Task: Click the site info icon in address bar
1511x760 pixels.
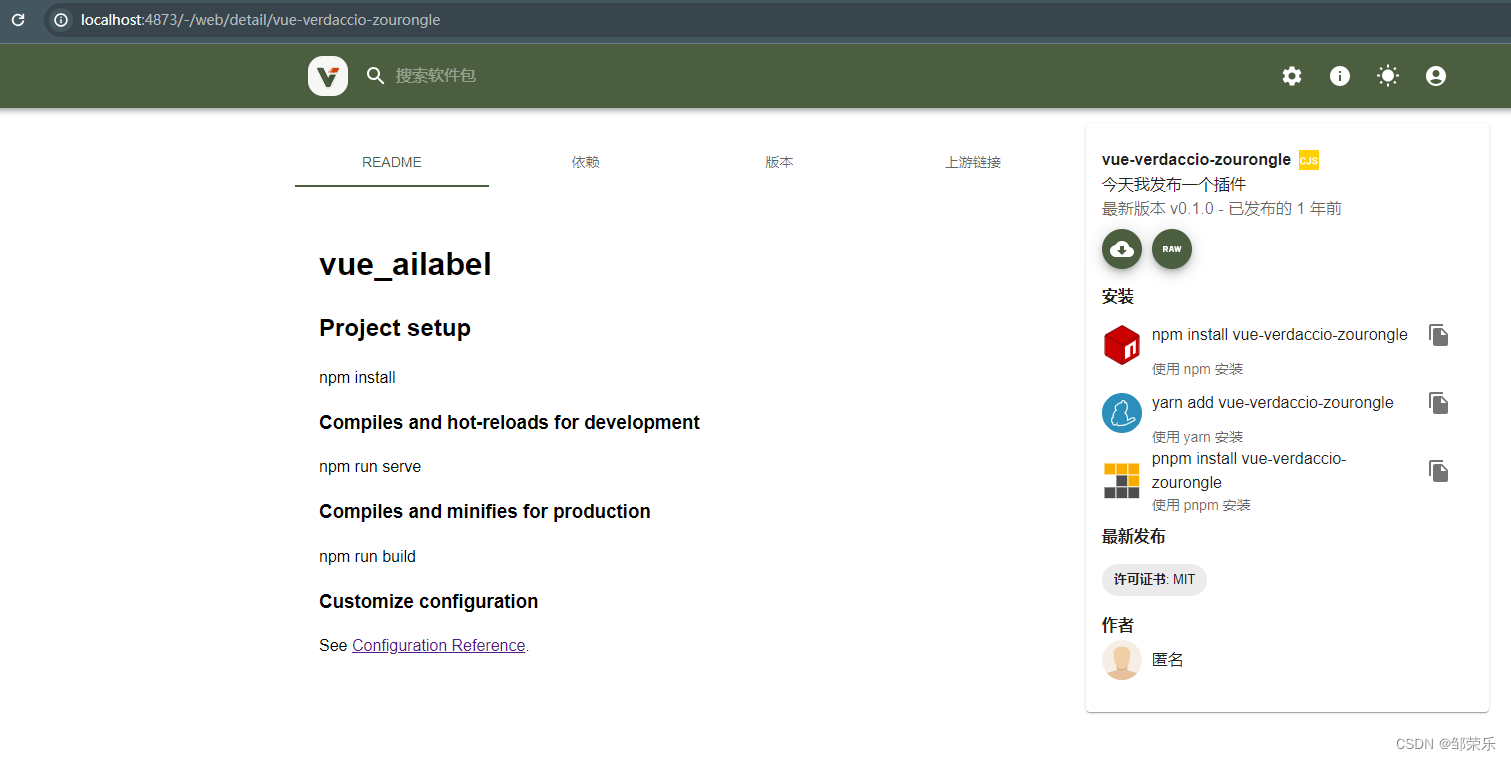Action: point(61,20)
